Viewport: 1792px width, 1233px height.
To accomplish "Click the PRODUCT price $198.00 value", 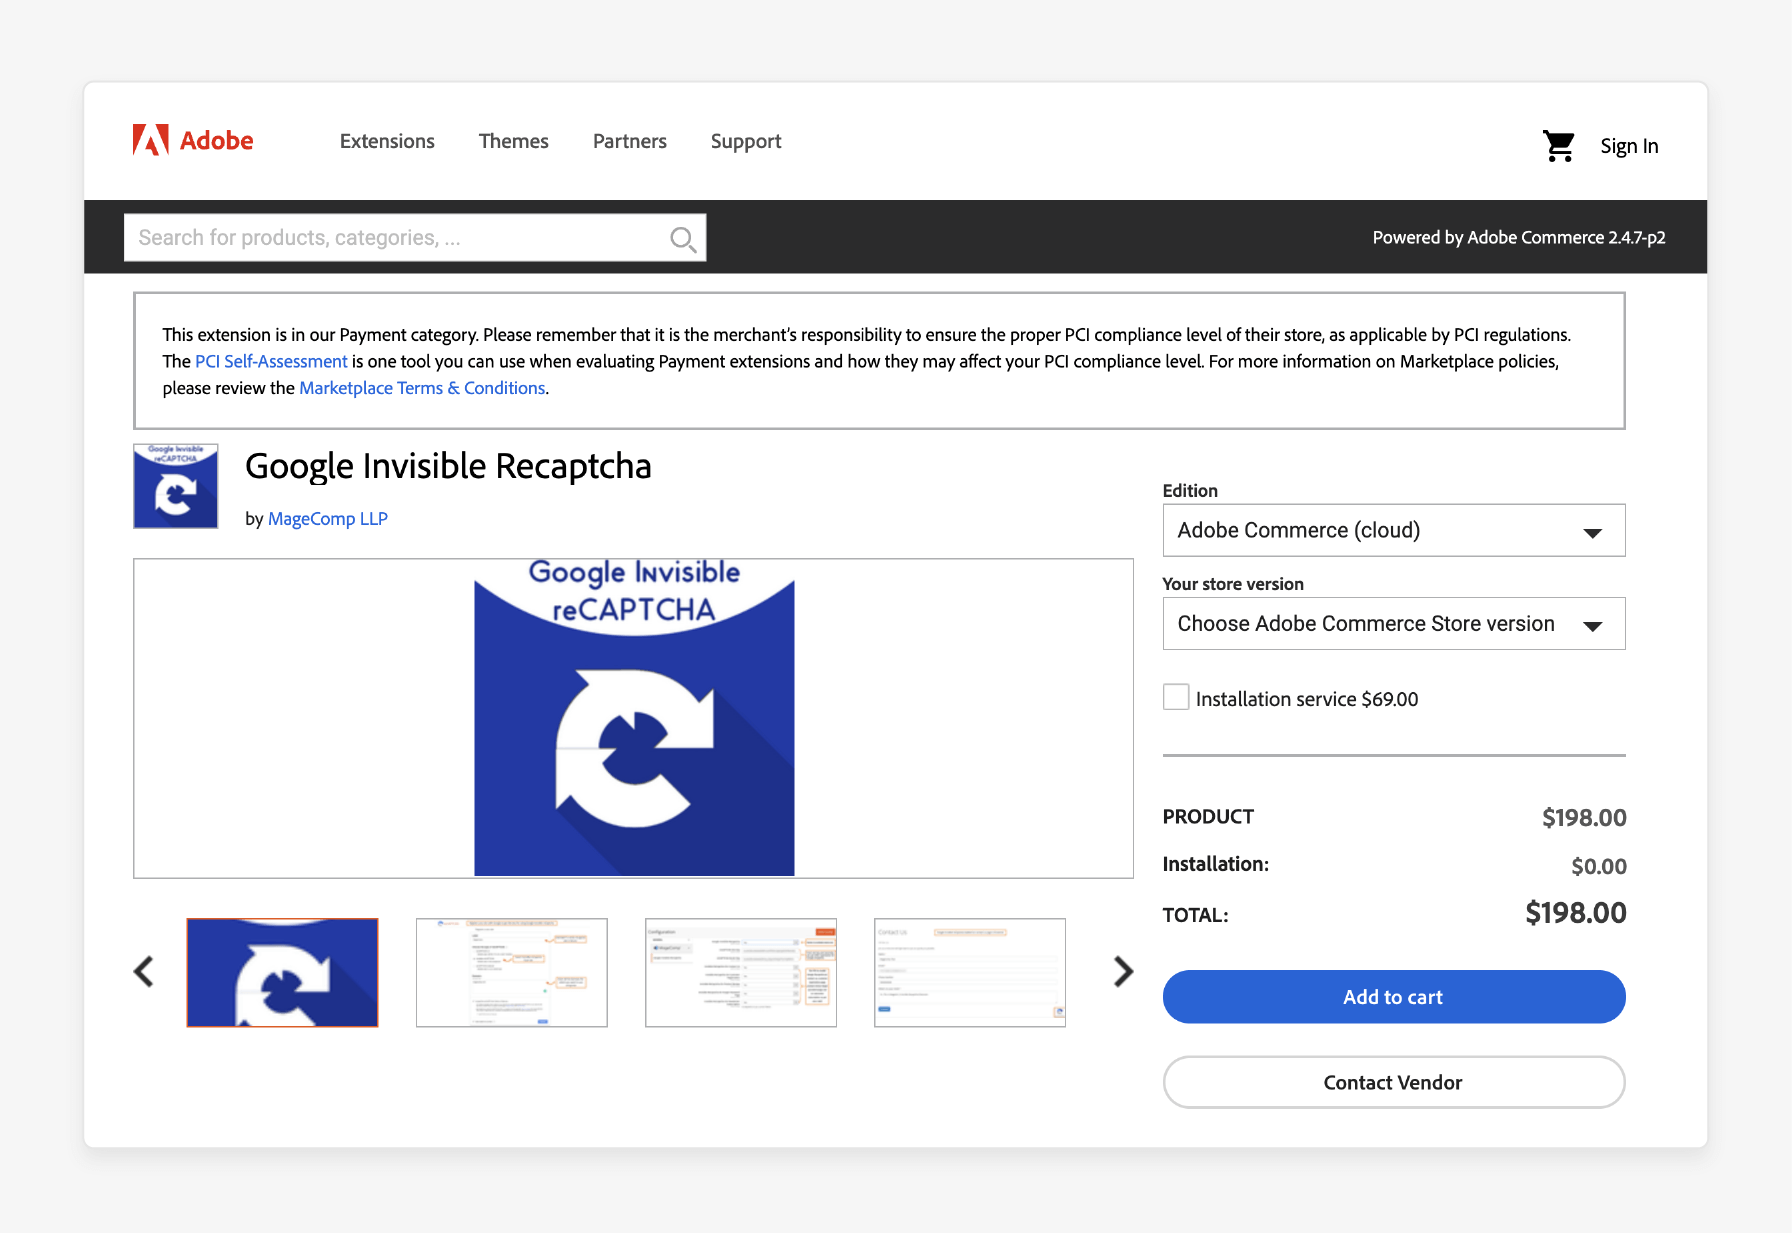I will click(x=1584, y=818).
